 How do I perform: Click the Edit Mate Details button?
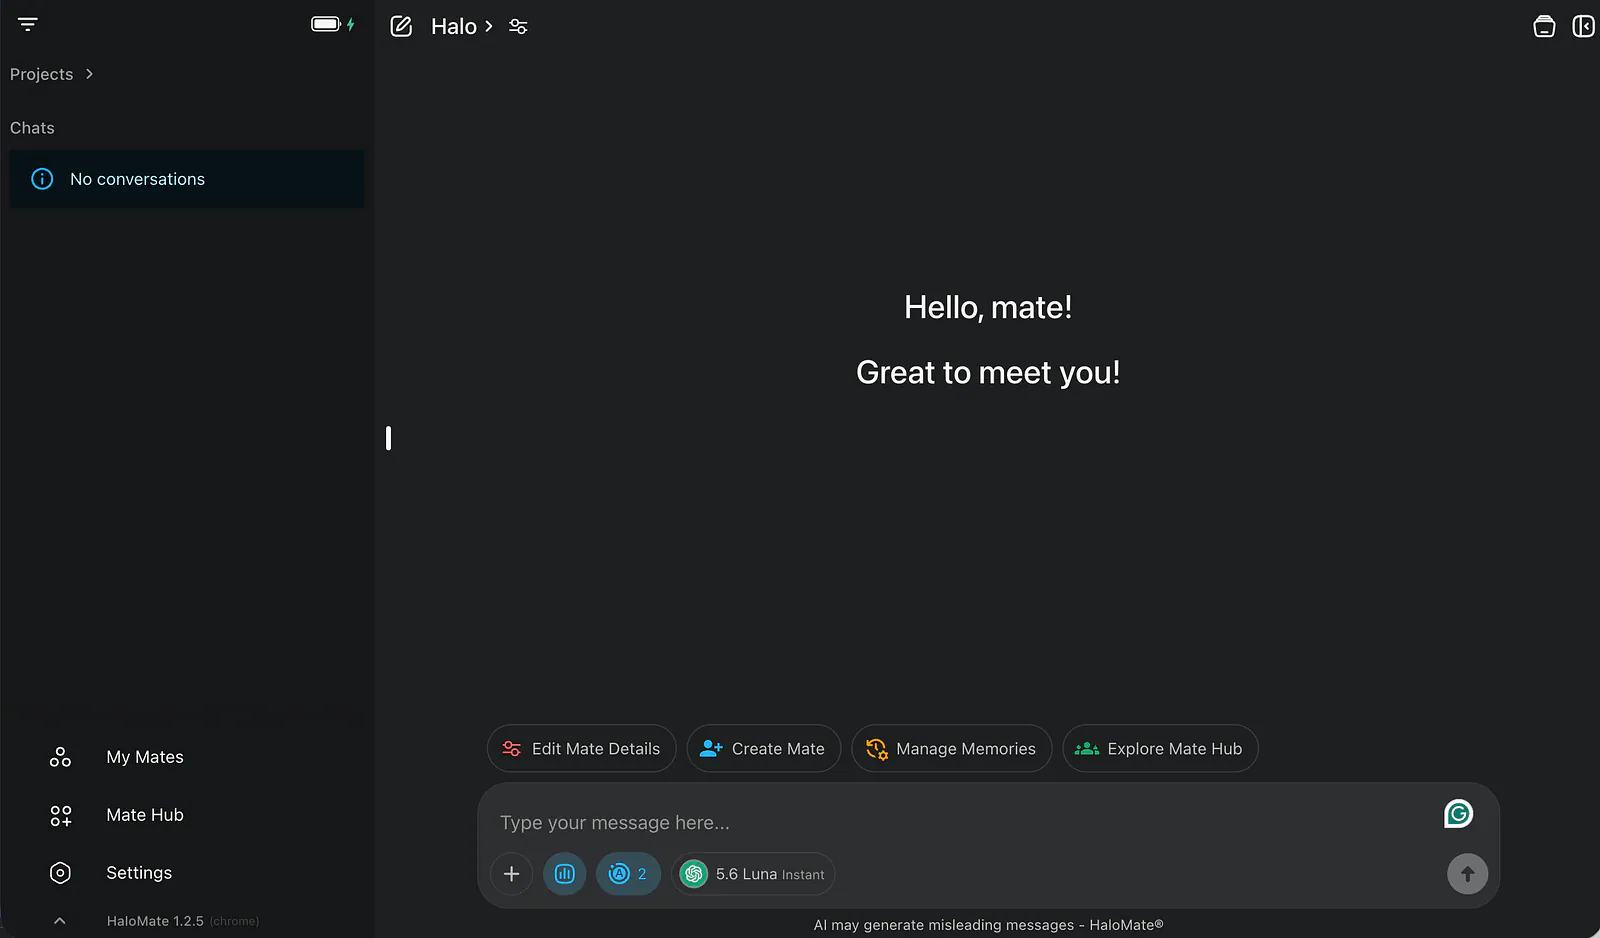tap(581, 748)
